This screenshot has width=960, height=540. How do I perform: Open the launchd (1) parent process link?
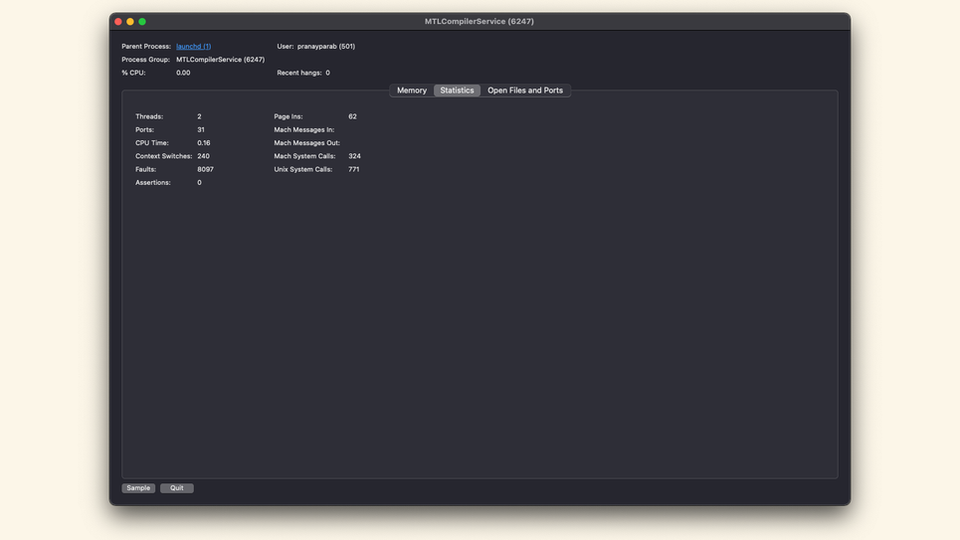coord(193,47)
